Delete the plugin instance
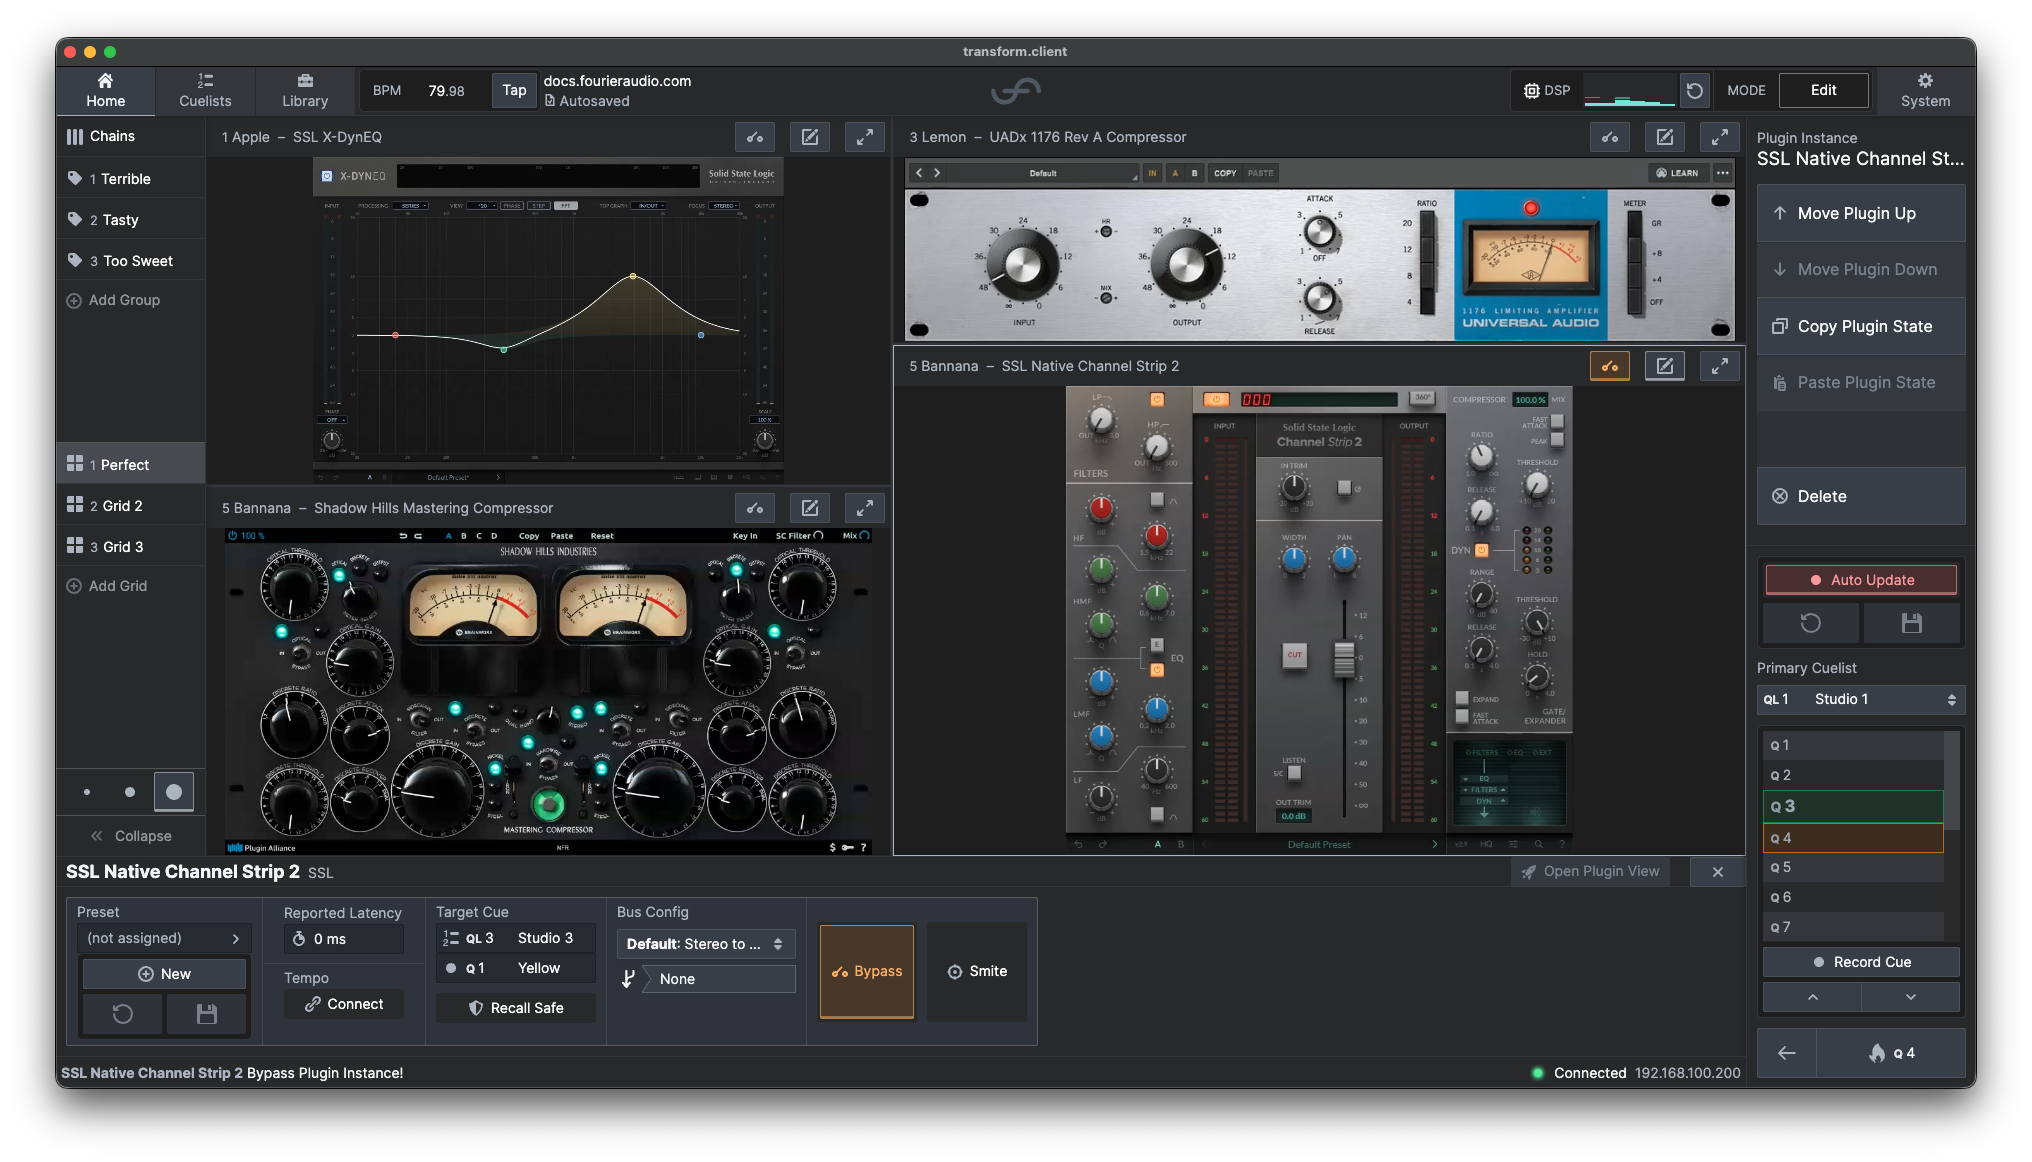The height and width of the screenshot is (1162, 2032). pyautogui.click(x=1861, y=496)
